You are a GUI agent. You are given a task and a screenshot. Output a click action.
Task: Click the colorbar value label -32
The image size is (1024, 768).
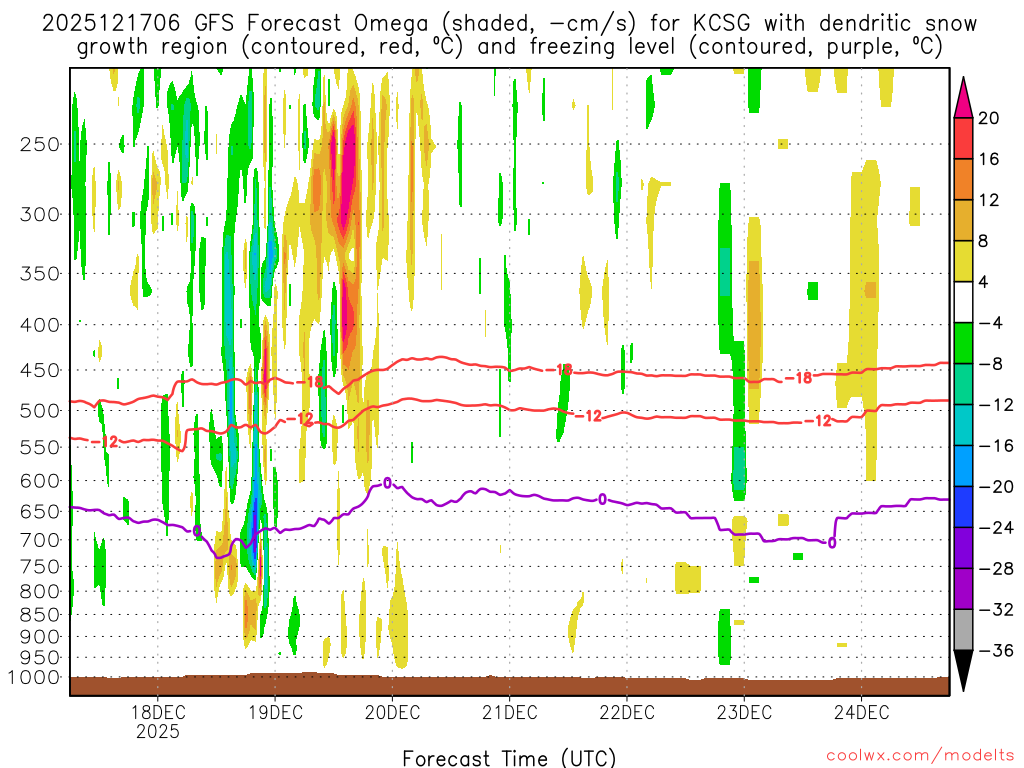tap(996, 609)
